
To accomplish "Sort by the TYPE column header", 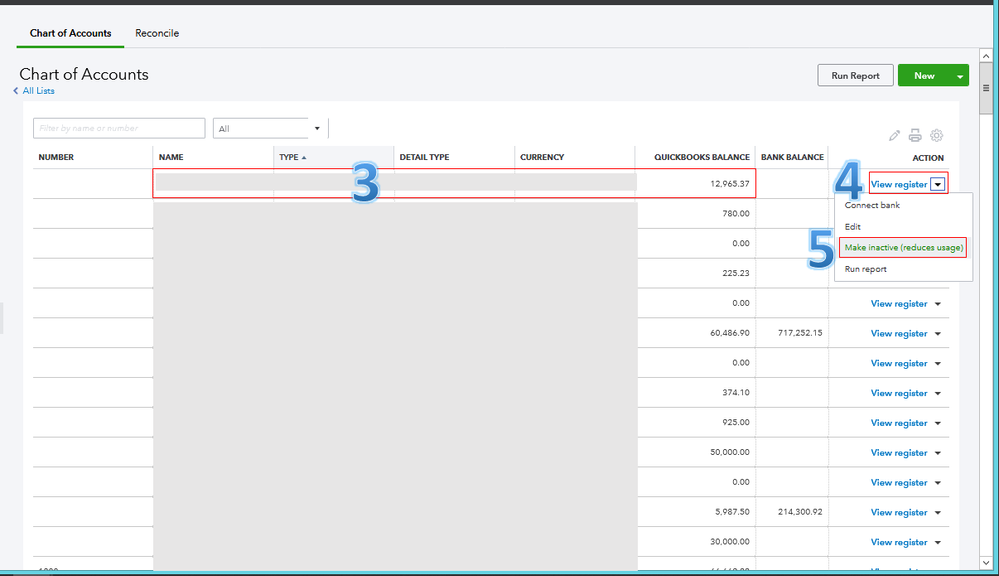I will click(x=292, y=157).
